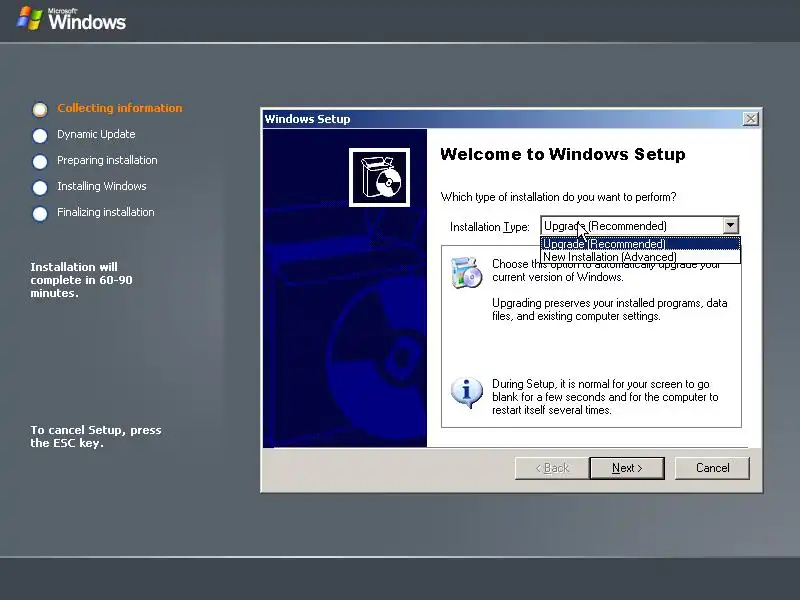Screen dimensions: 800x600
Task: Click the 'During Setup, it is normal' paragraph
Action: pyautogui.click(x=605, y=397)
